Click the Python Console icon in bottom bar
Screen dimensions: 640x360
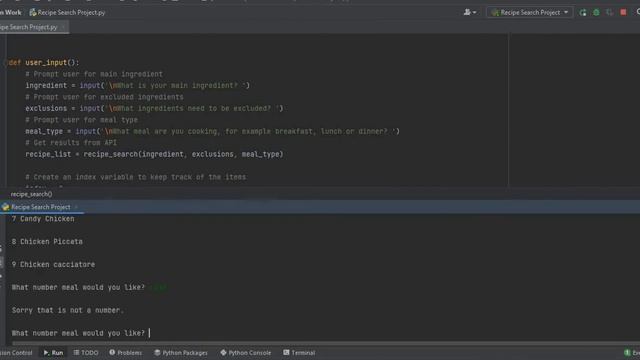coord(223,352)
